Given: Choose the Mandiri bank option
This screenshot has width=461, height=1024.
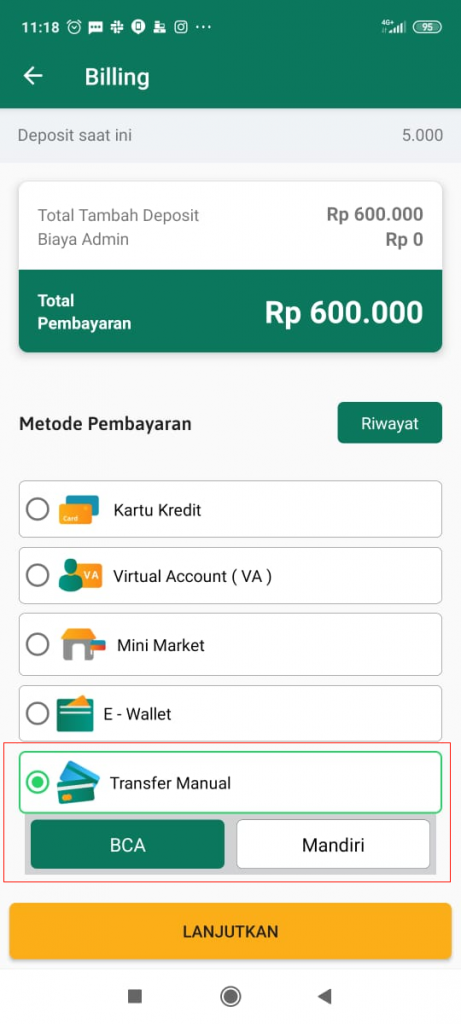Looking at the screenshot, I should tap(333, 844).
